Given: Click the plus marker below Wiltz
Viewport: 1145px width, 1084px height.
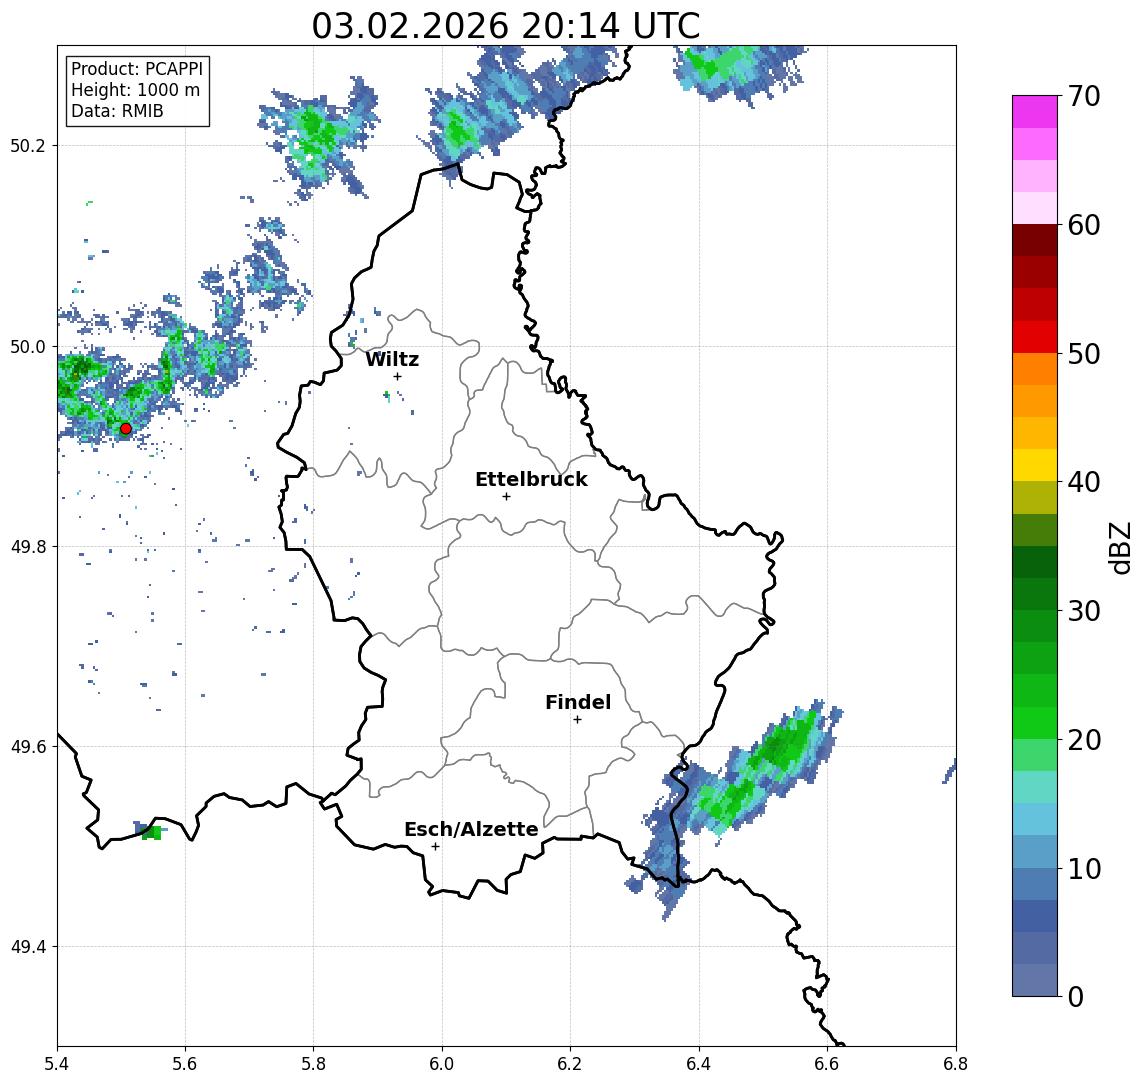Looking at the screenshot, I should pyautogui.click(x=397, y=376).
